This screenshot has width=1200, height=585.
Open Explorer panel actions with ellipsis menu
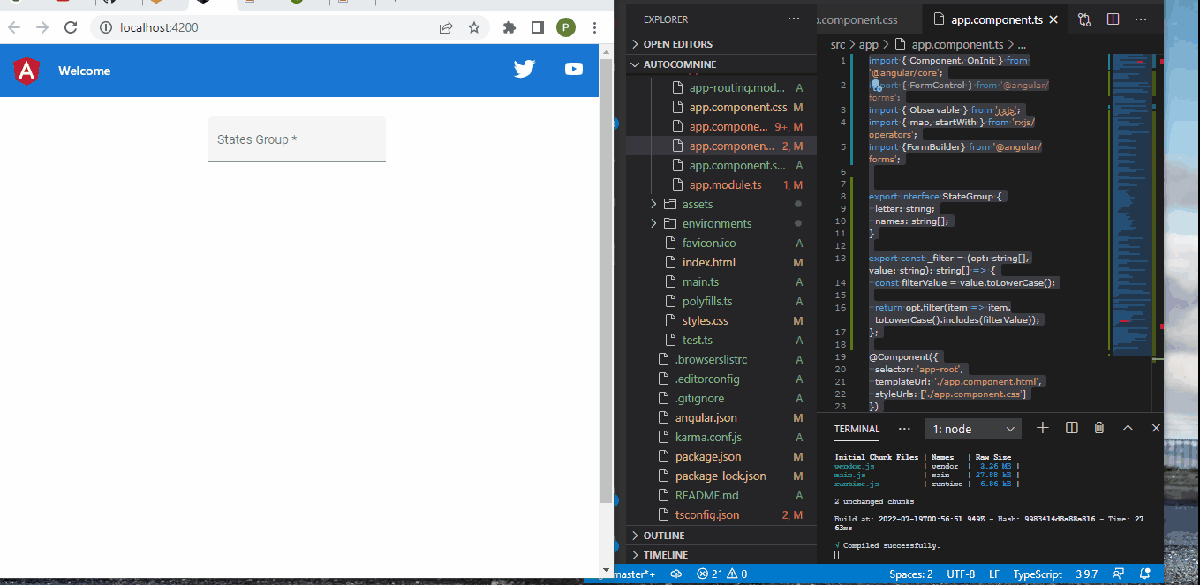795,18
